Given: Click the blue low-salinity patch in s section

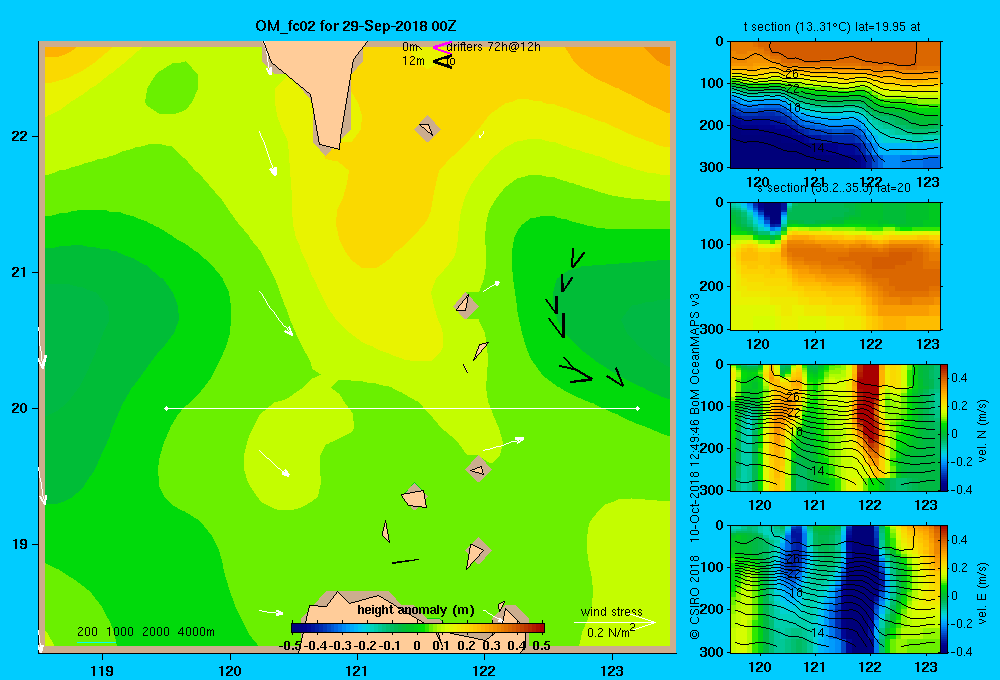Looking at the screenshot, I should tap(770, 216).
